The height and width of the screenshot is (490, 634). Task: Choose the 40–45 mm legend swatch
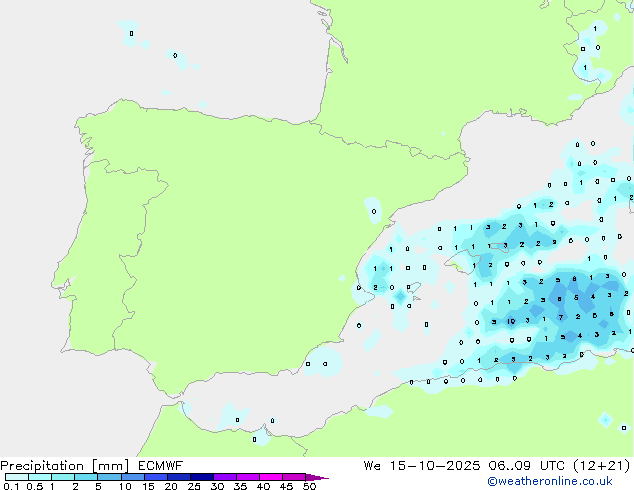[x=271, y=477]
